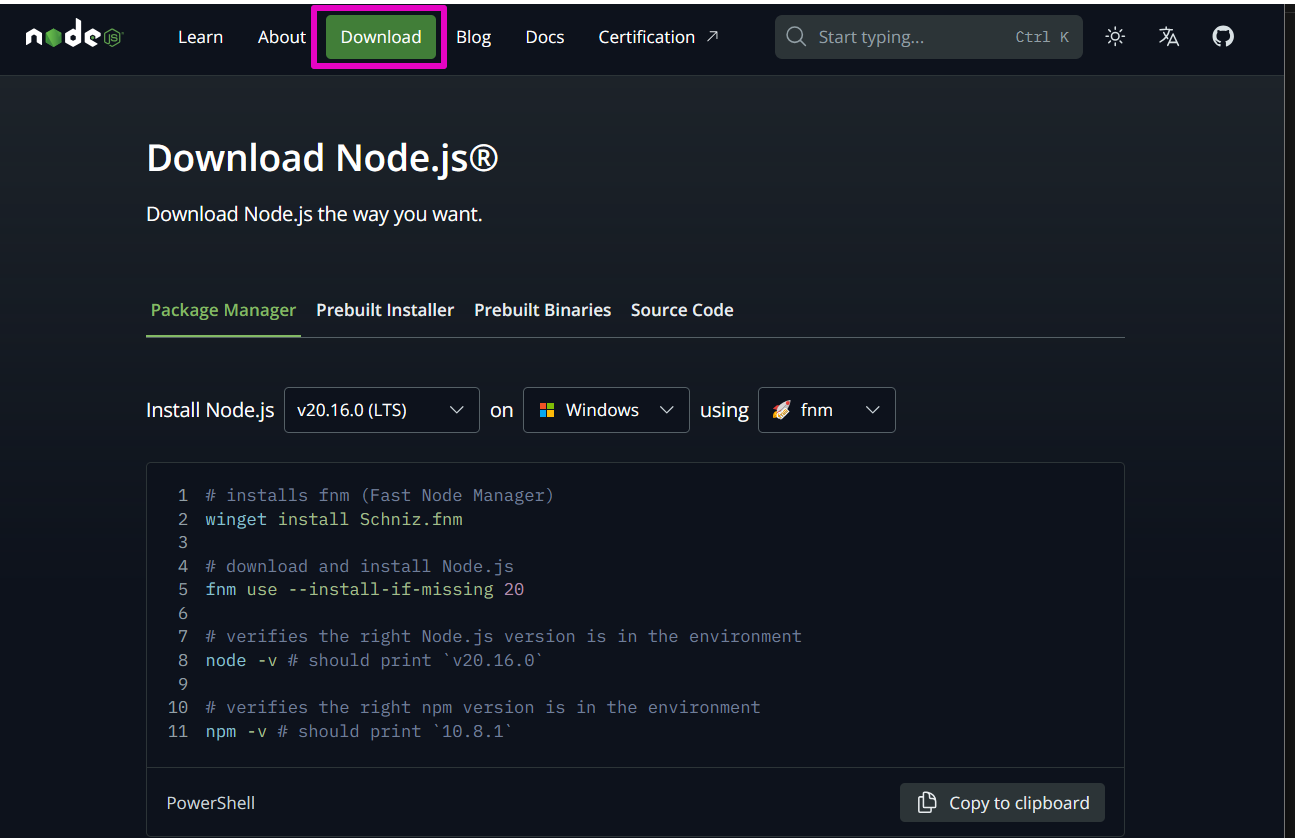Click the comment '# verifies the right npm version is in the environment'
The width and height of the screenshot is (1295, 838).
coord(483,707)
